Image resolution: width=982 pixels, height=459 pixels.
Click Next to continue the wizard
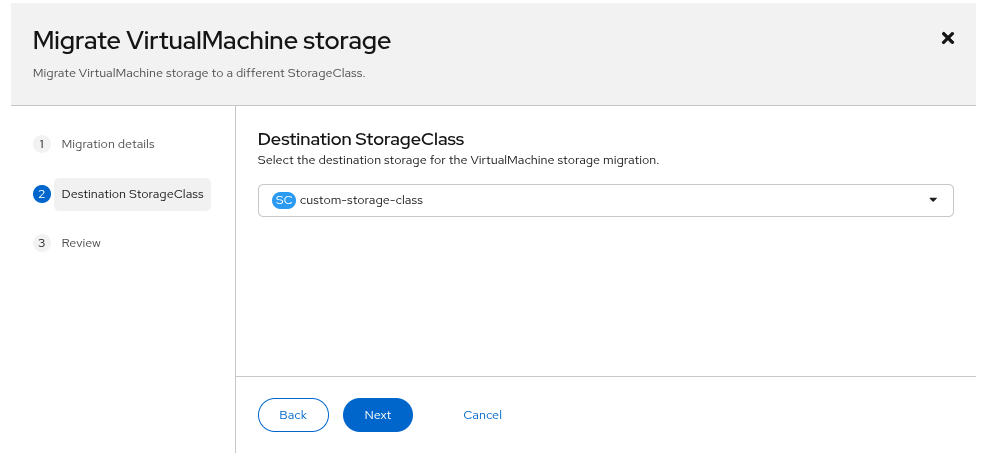377,415
